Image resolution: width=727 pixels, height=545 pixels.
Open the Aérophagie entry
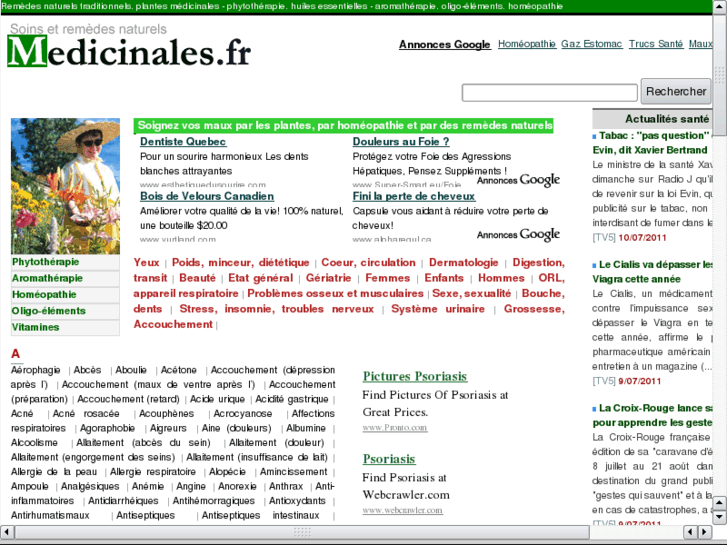[36, 370]
